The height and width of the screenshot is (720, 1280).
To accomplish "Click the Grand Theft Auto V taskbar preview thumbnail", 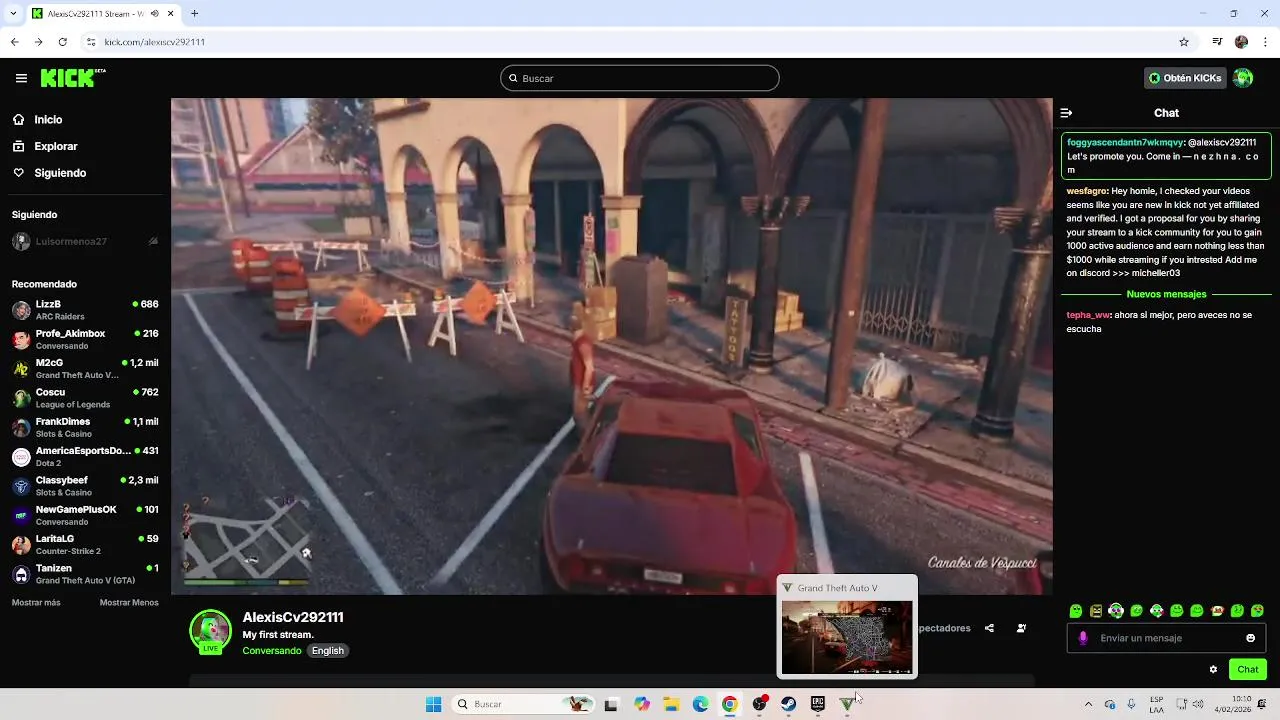I will tap(847, 637).
